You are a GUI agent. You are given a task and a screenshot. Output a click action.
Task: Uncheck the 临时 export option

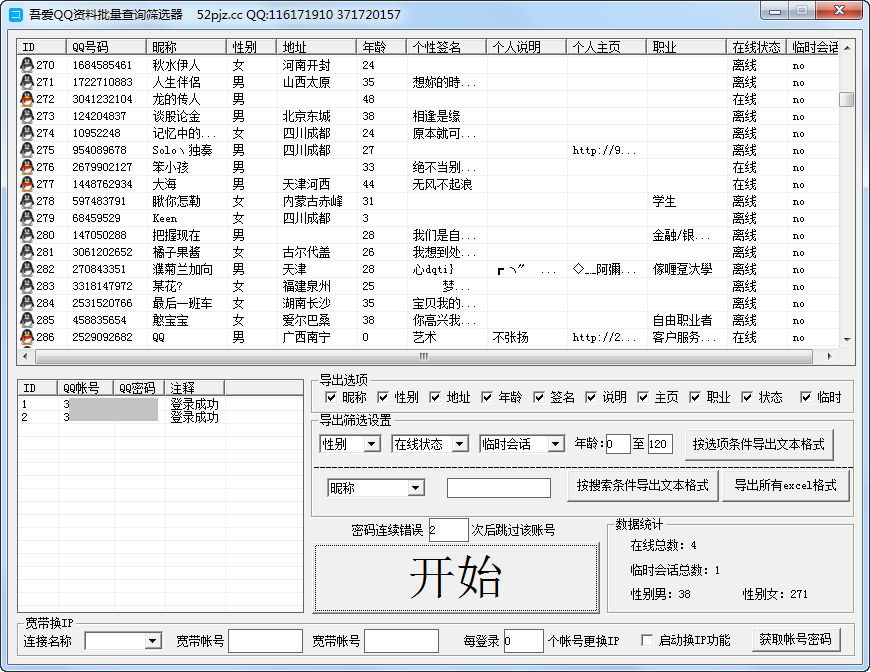click(x=806, y=397)
